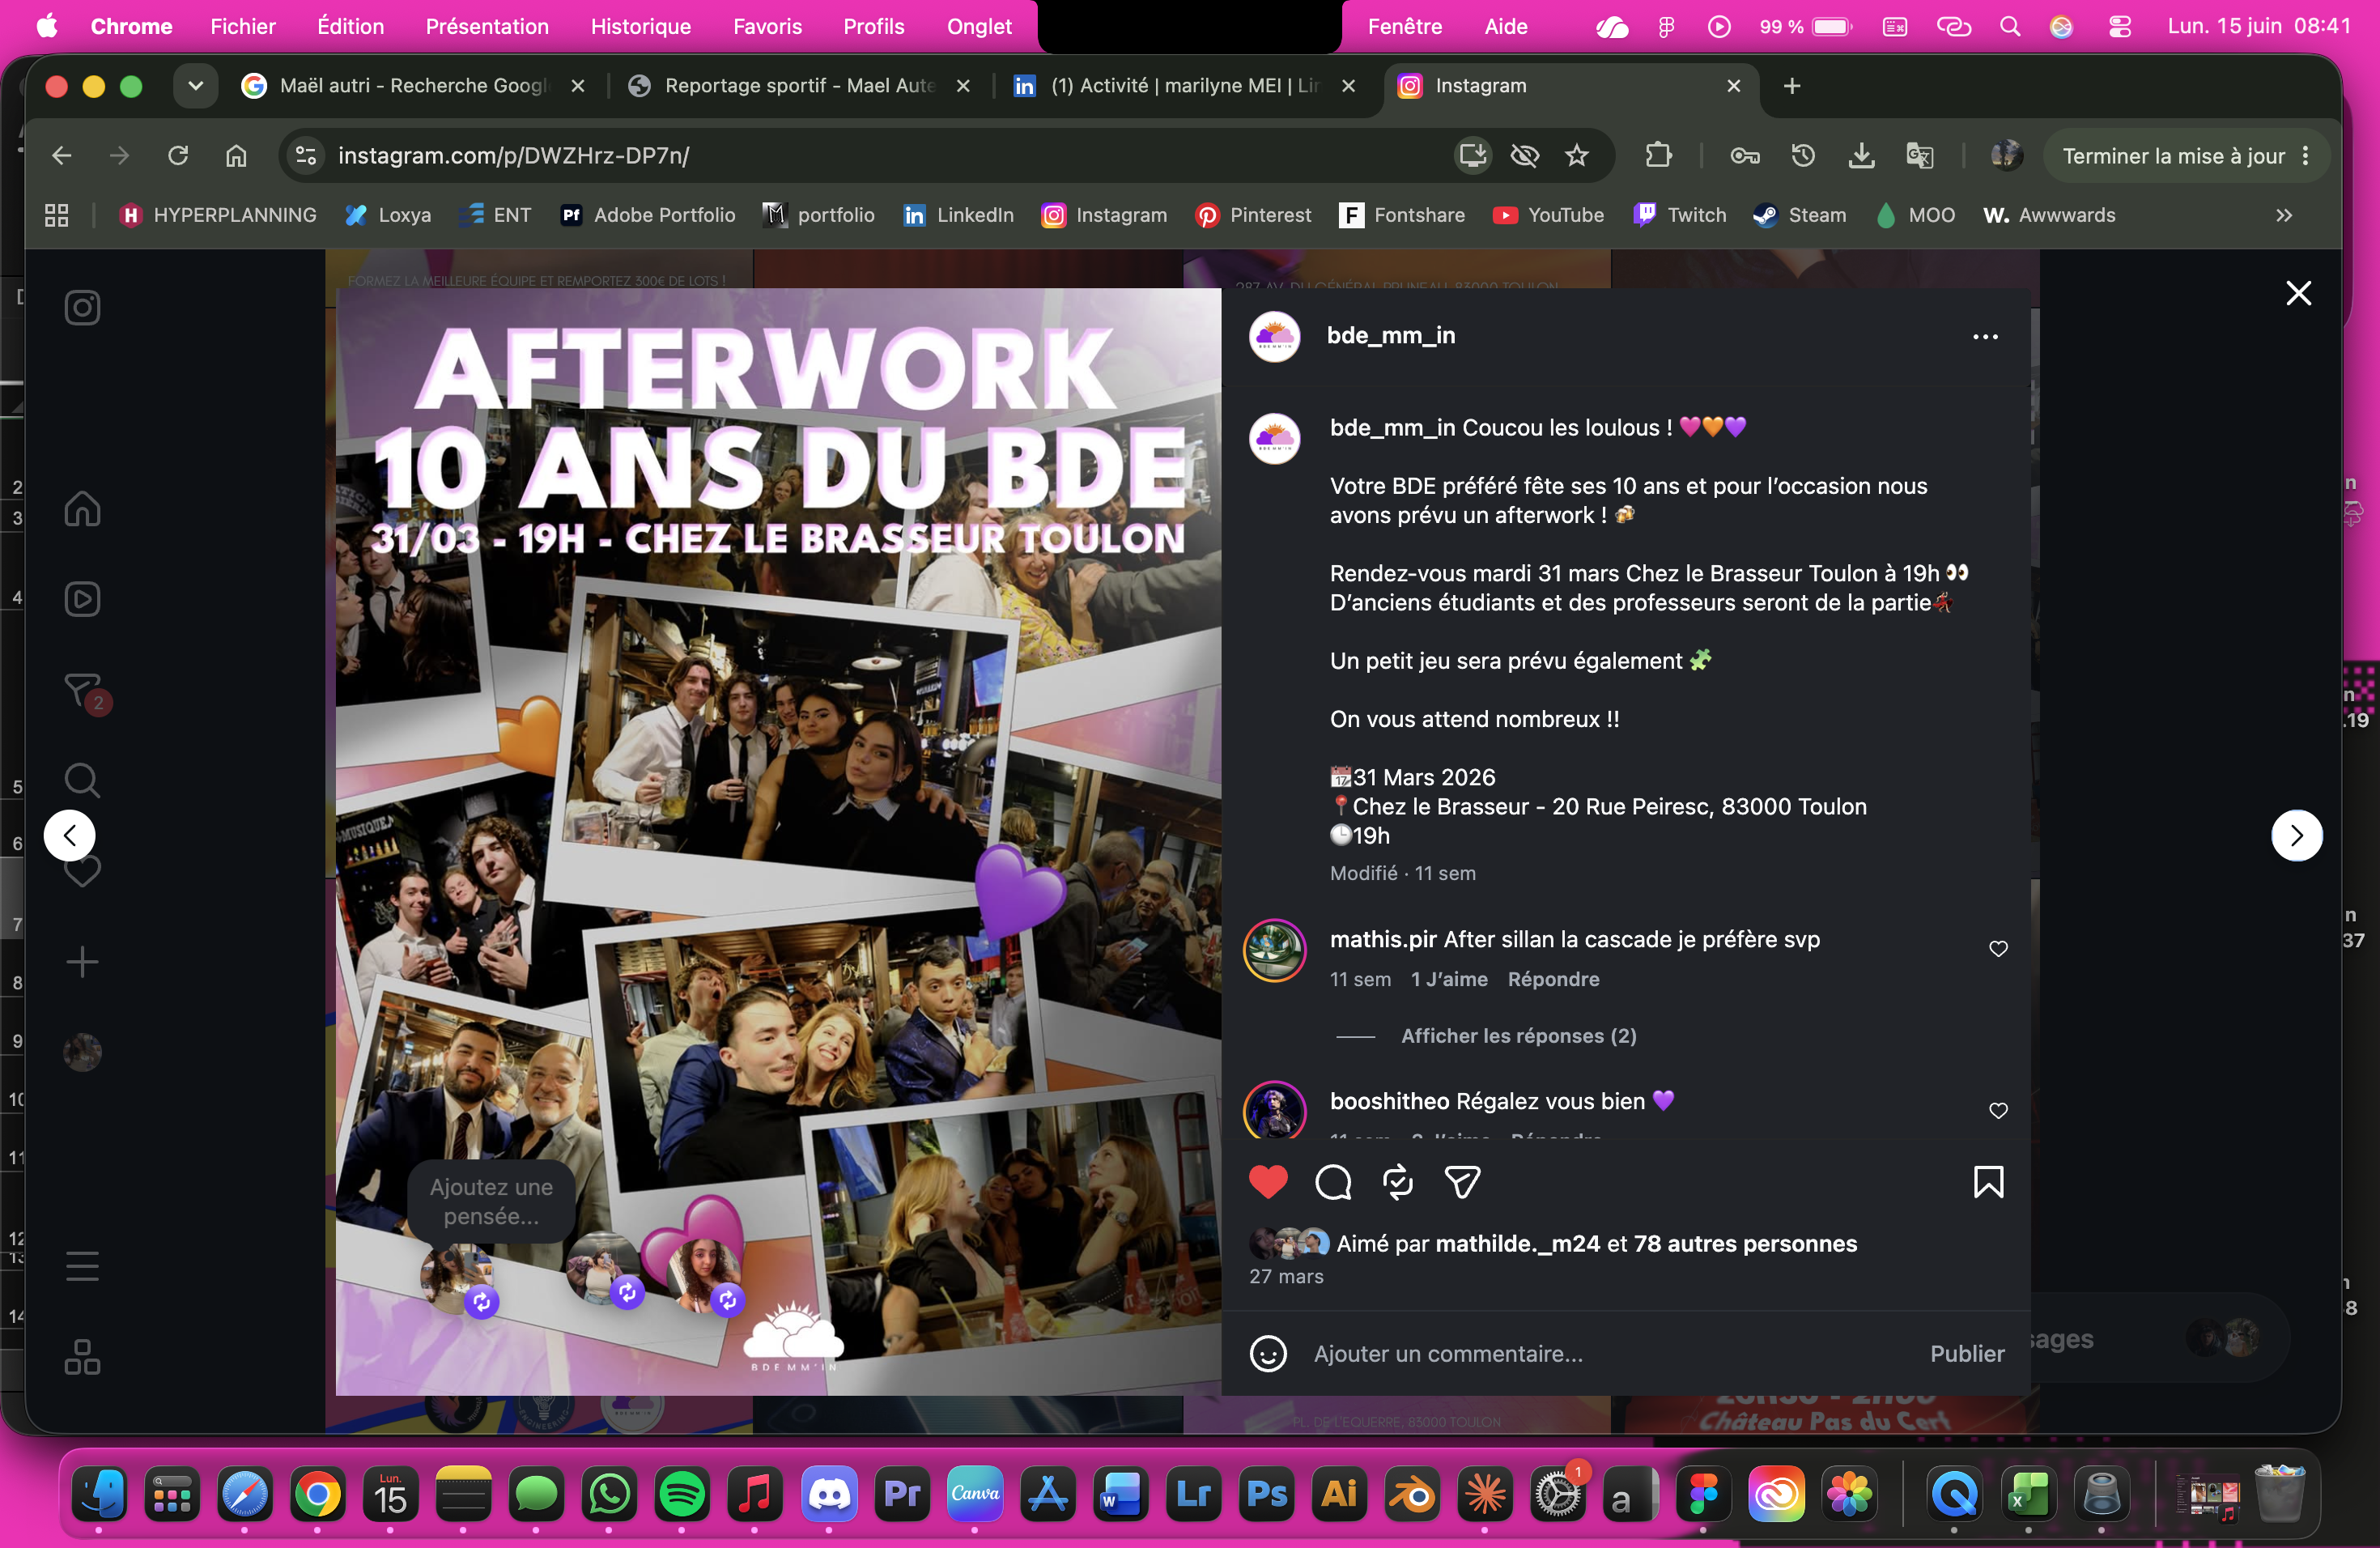
Task: Open Create new post plus icon
Action: (x=82, y=962)
